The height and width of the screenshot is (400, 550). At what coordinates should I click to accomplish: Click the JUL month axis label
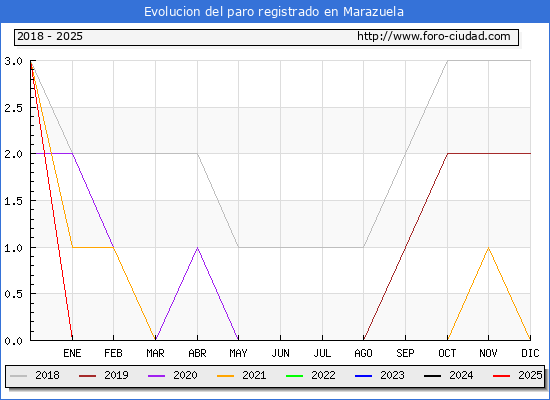pyautogui.click(x=322, y=353)
